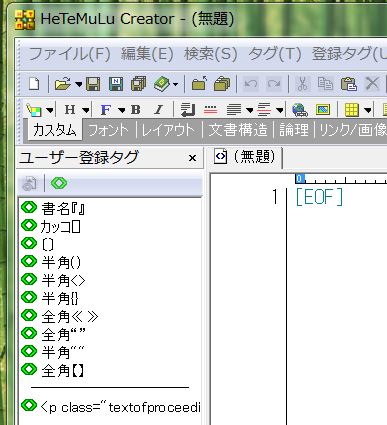387x425 pixels.
Task: Paste from clipboard
Action: [349, 84]
